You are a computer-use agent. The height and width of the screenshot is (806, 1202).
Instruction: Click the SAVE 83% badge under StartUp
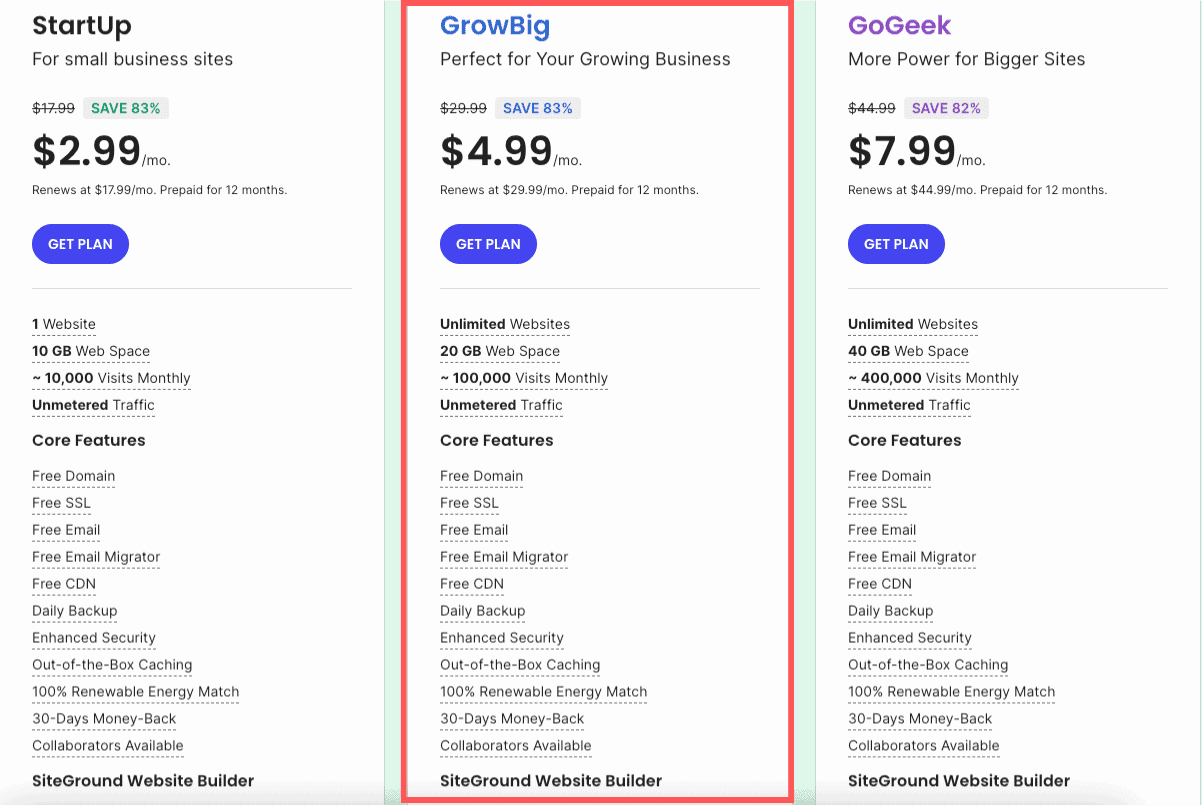125,108
